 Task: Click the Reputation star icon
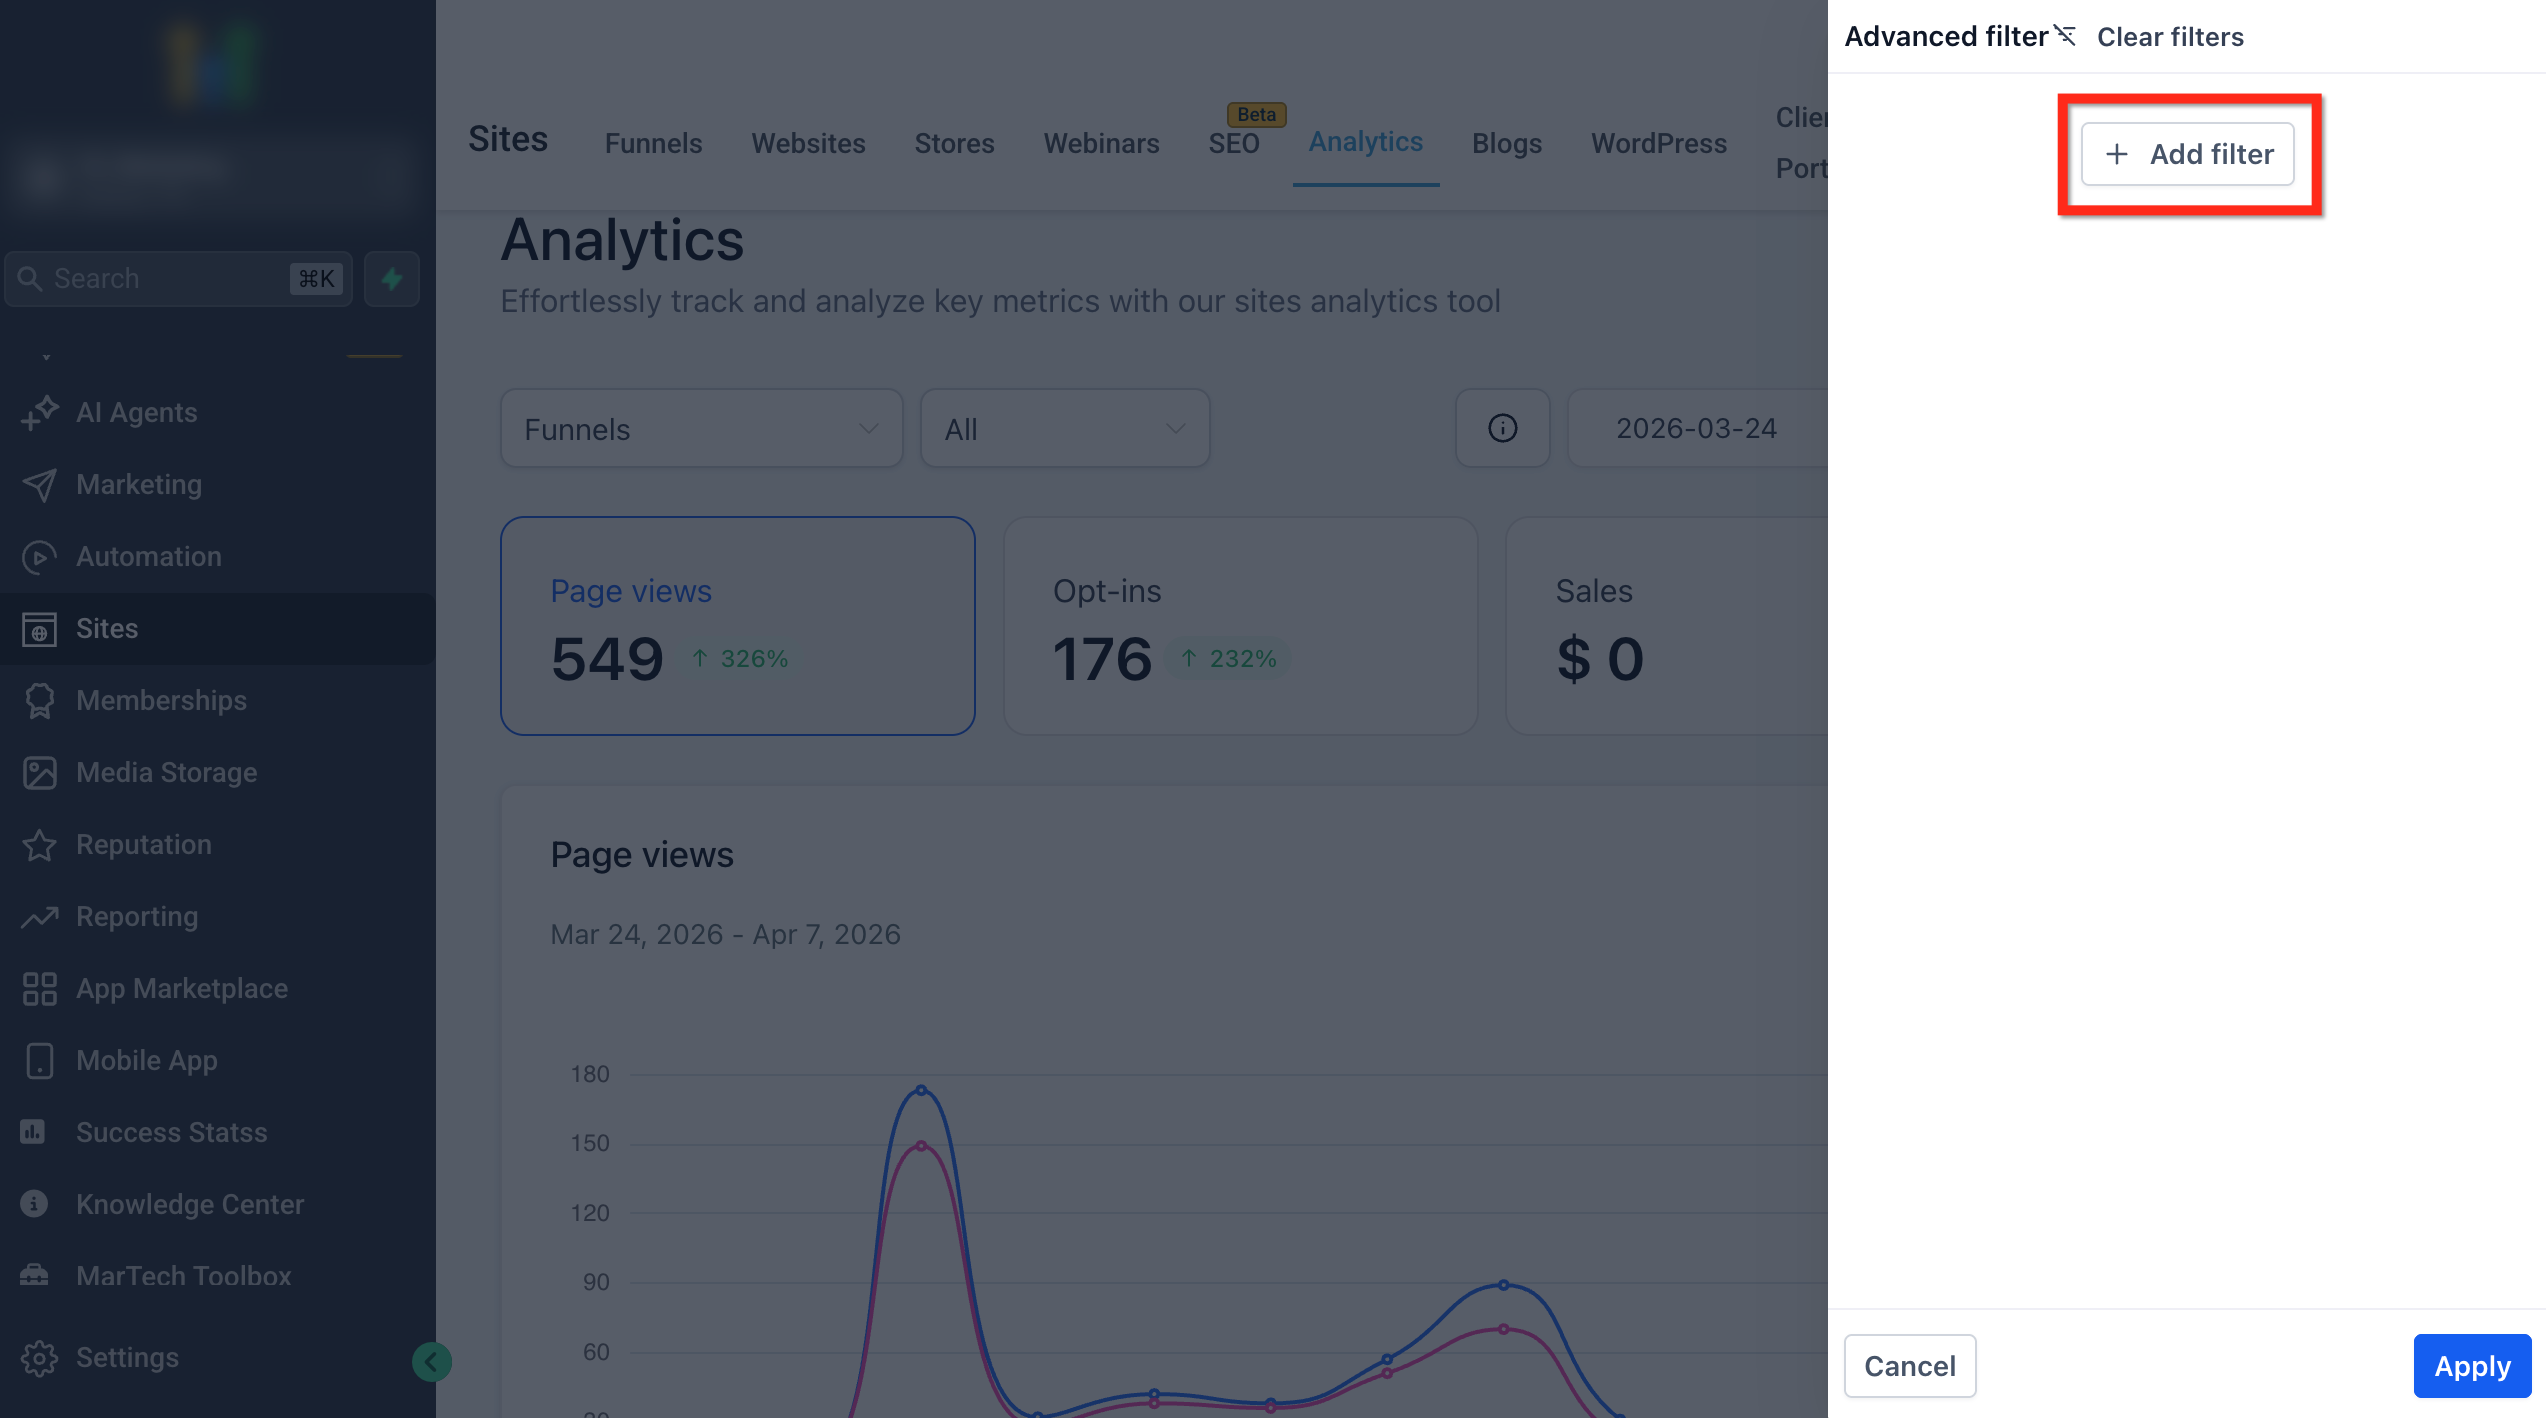39,845
